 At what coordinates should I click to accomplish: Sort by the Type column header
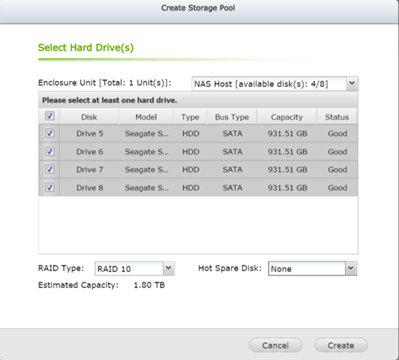[x=190, y=117]
